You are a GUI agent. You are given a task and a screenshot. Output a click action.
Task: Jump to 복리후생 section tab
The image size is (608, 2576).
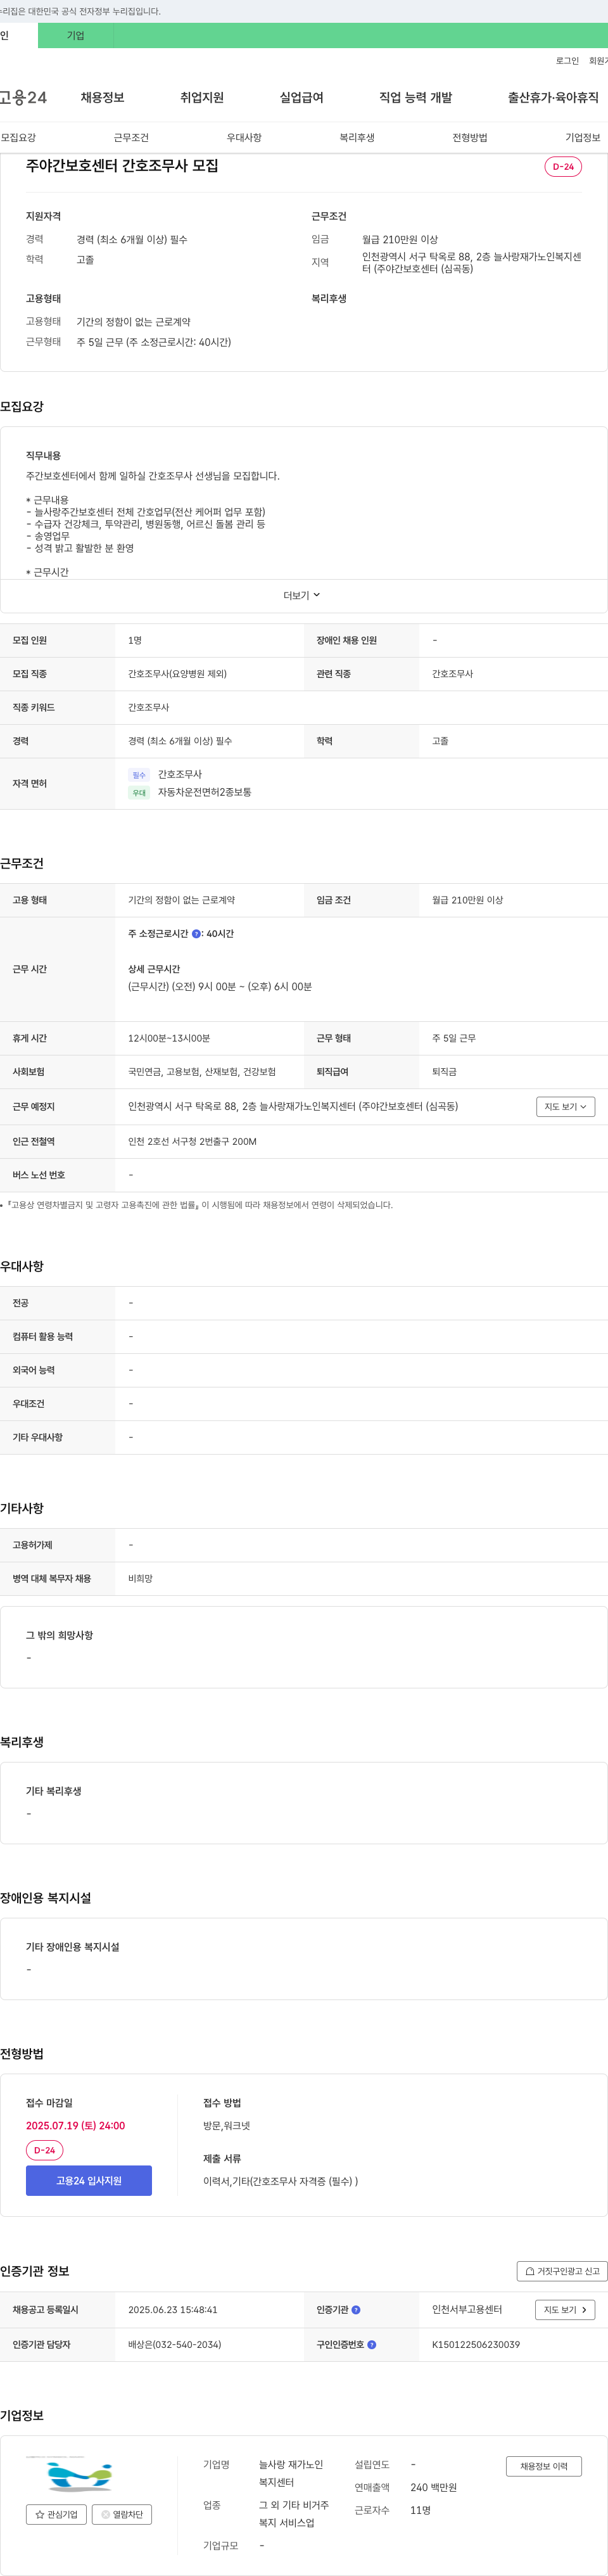(357, 137)
